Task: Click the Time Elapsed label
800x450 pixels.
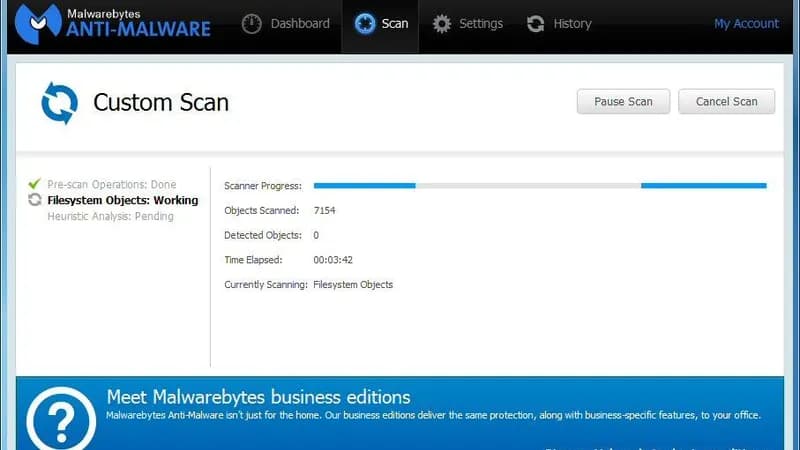Action: coord(253,260)
